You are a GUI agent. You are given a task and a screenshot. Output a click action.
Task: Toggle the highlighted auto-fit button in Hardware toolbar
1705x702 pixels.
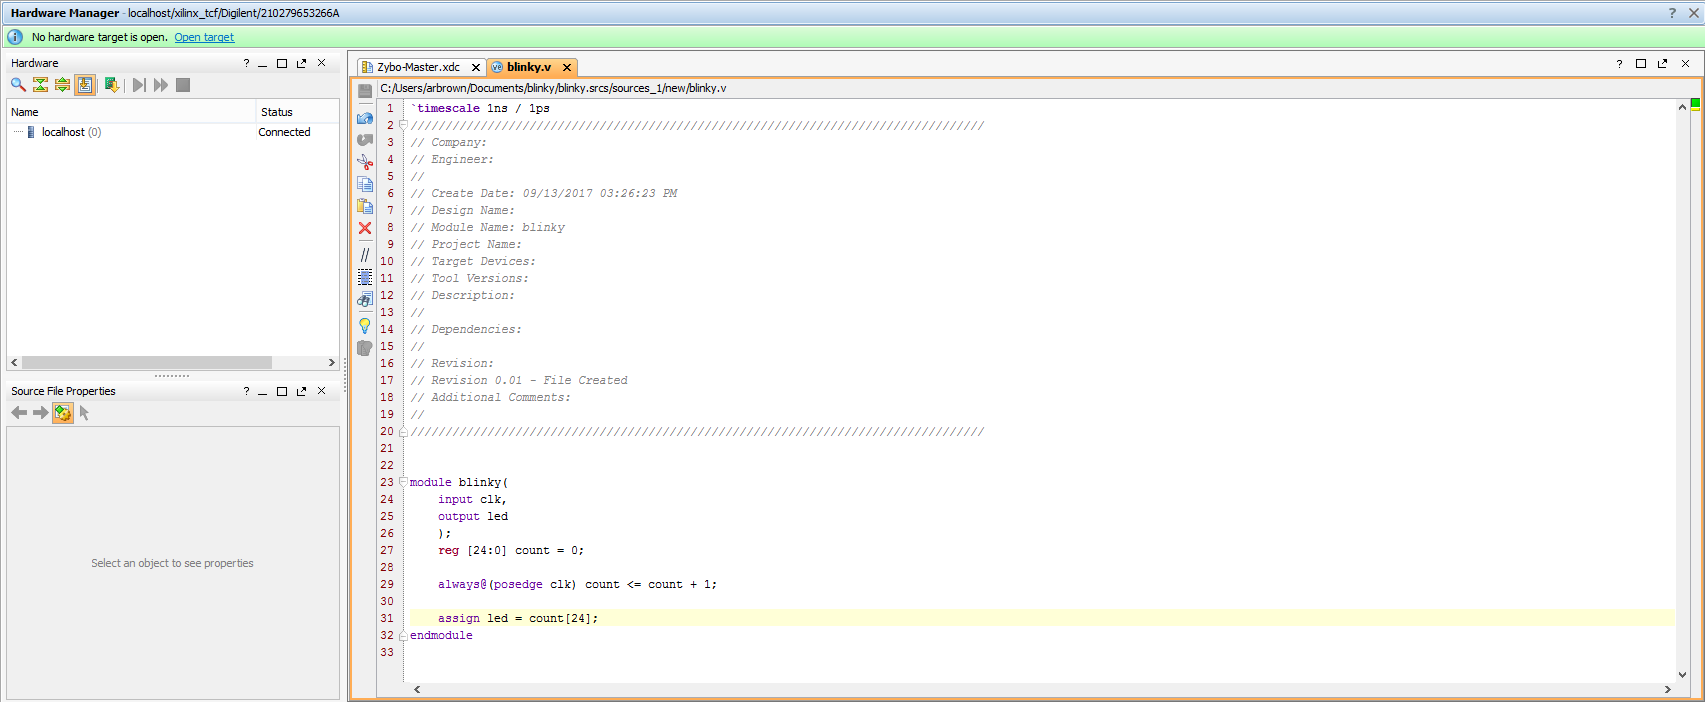[x=85, y=85]
